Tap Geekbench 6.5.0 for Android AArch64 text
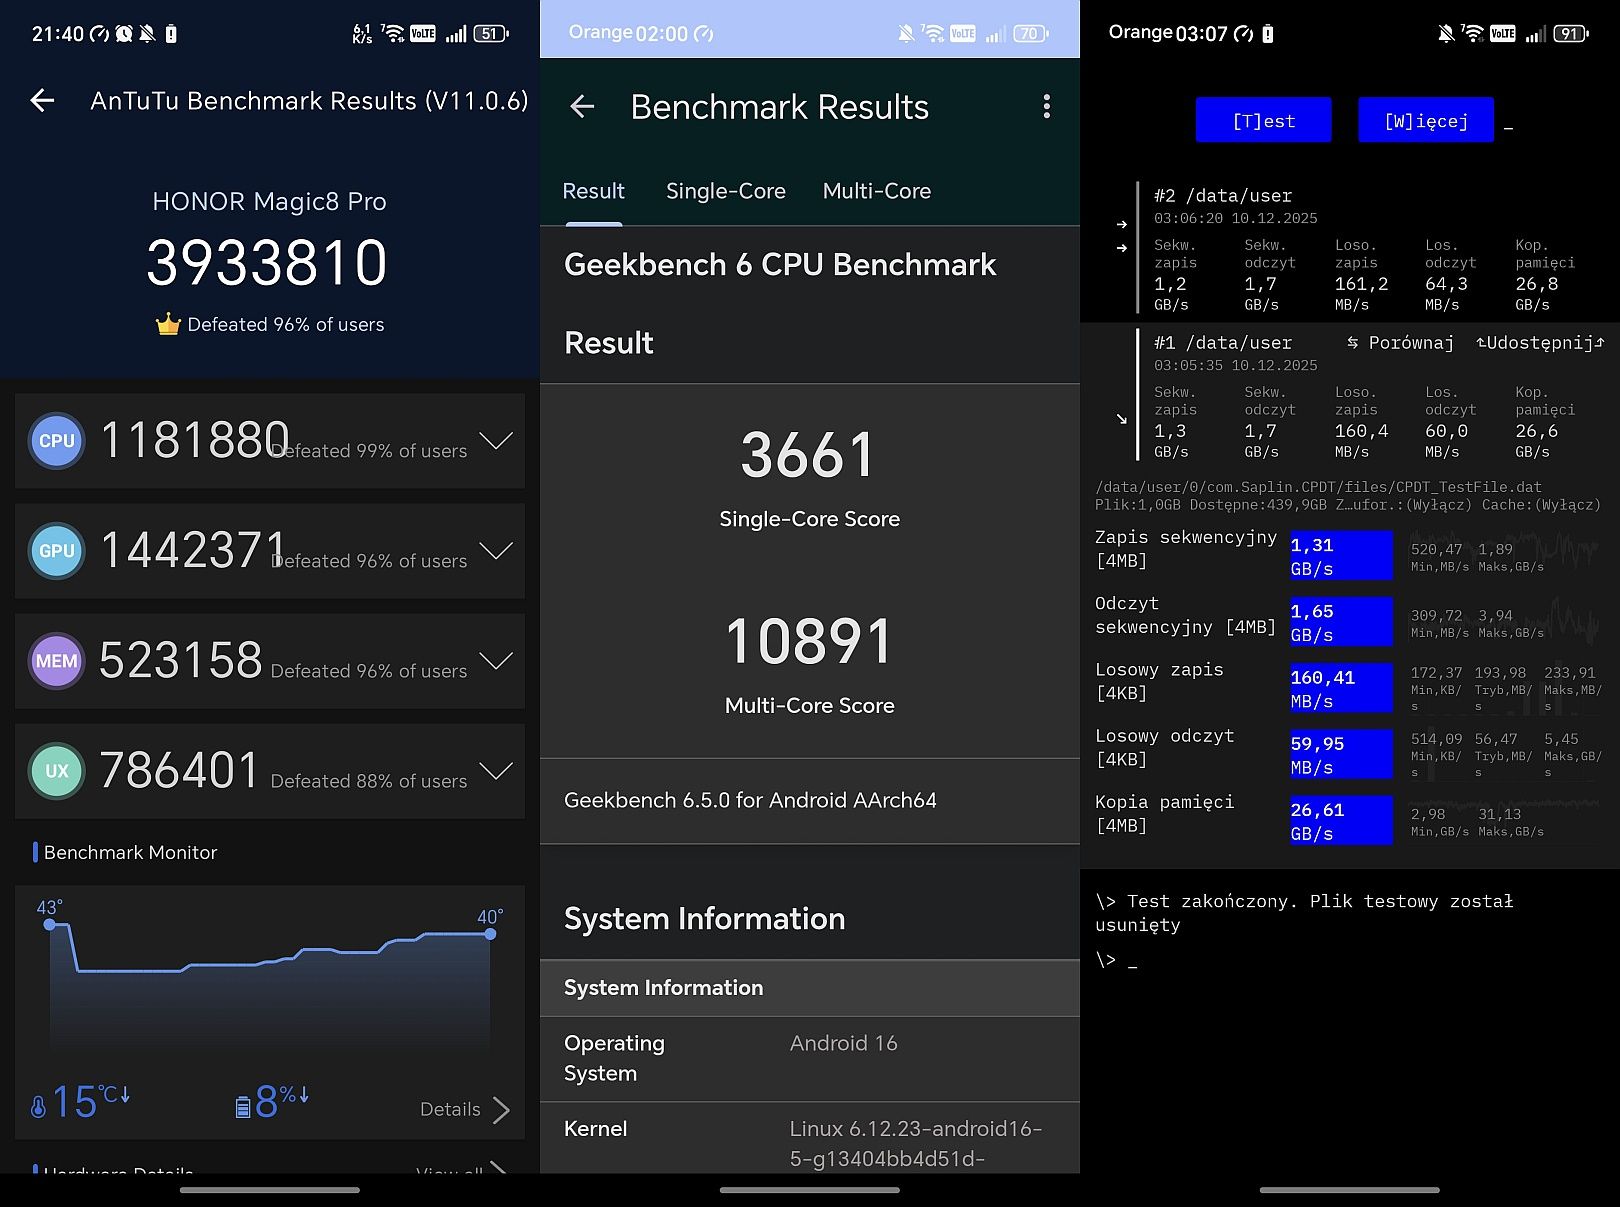 coord(750,800)
